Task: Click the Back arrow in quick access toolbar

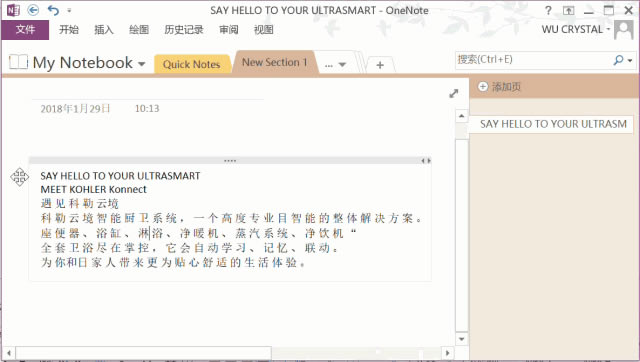Action: click(33, 10)
